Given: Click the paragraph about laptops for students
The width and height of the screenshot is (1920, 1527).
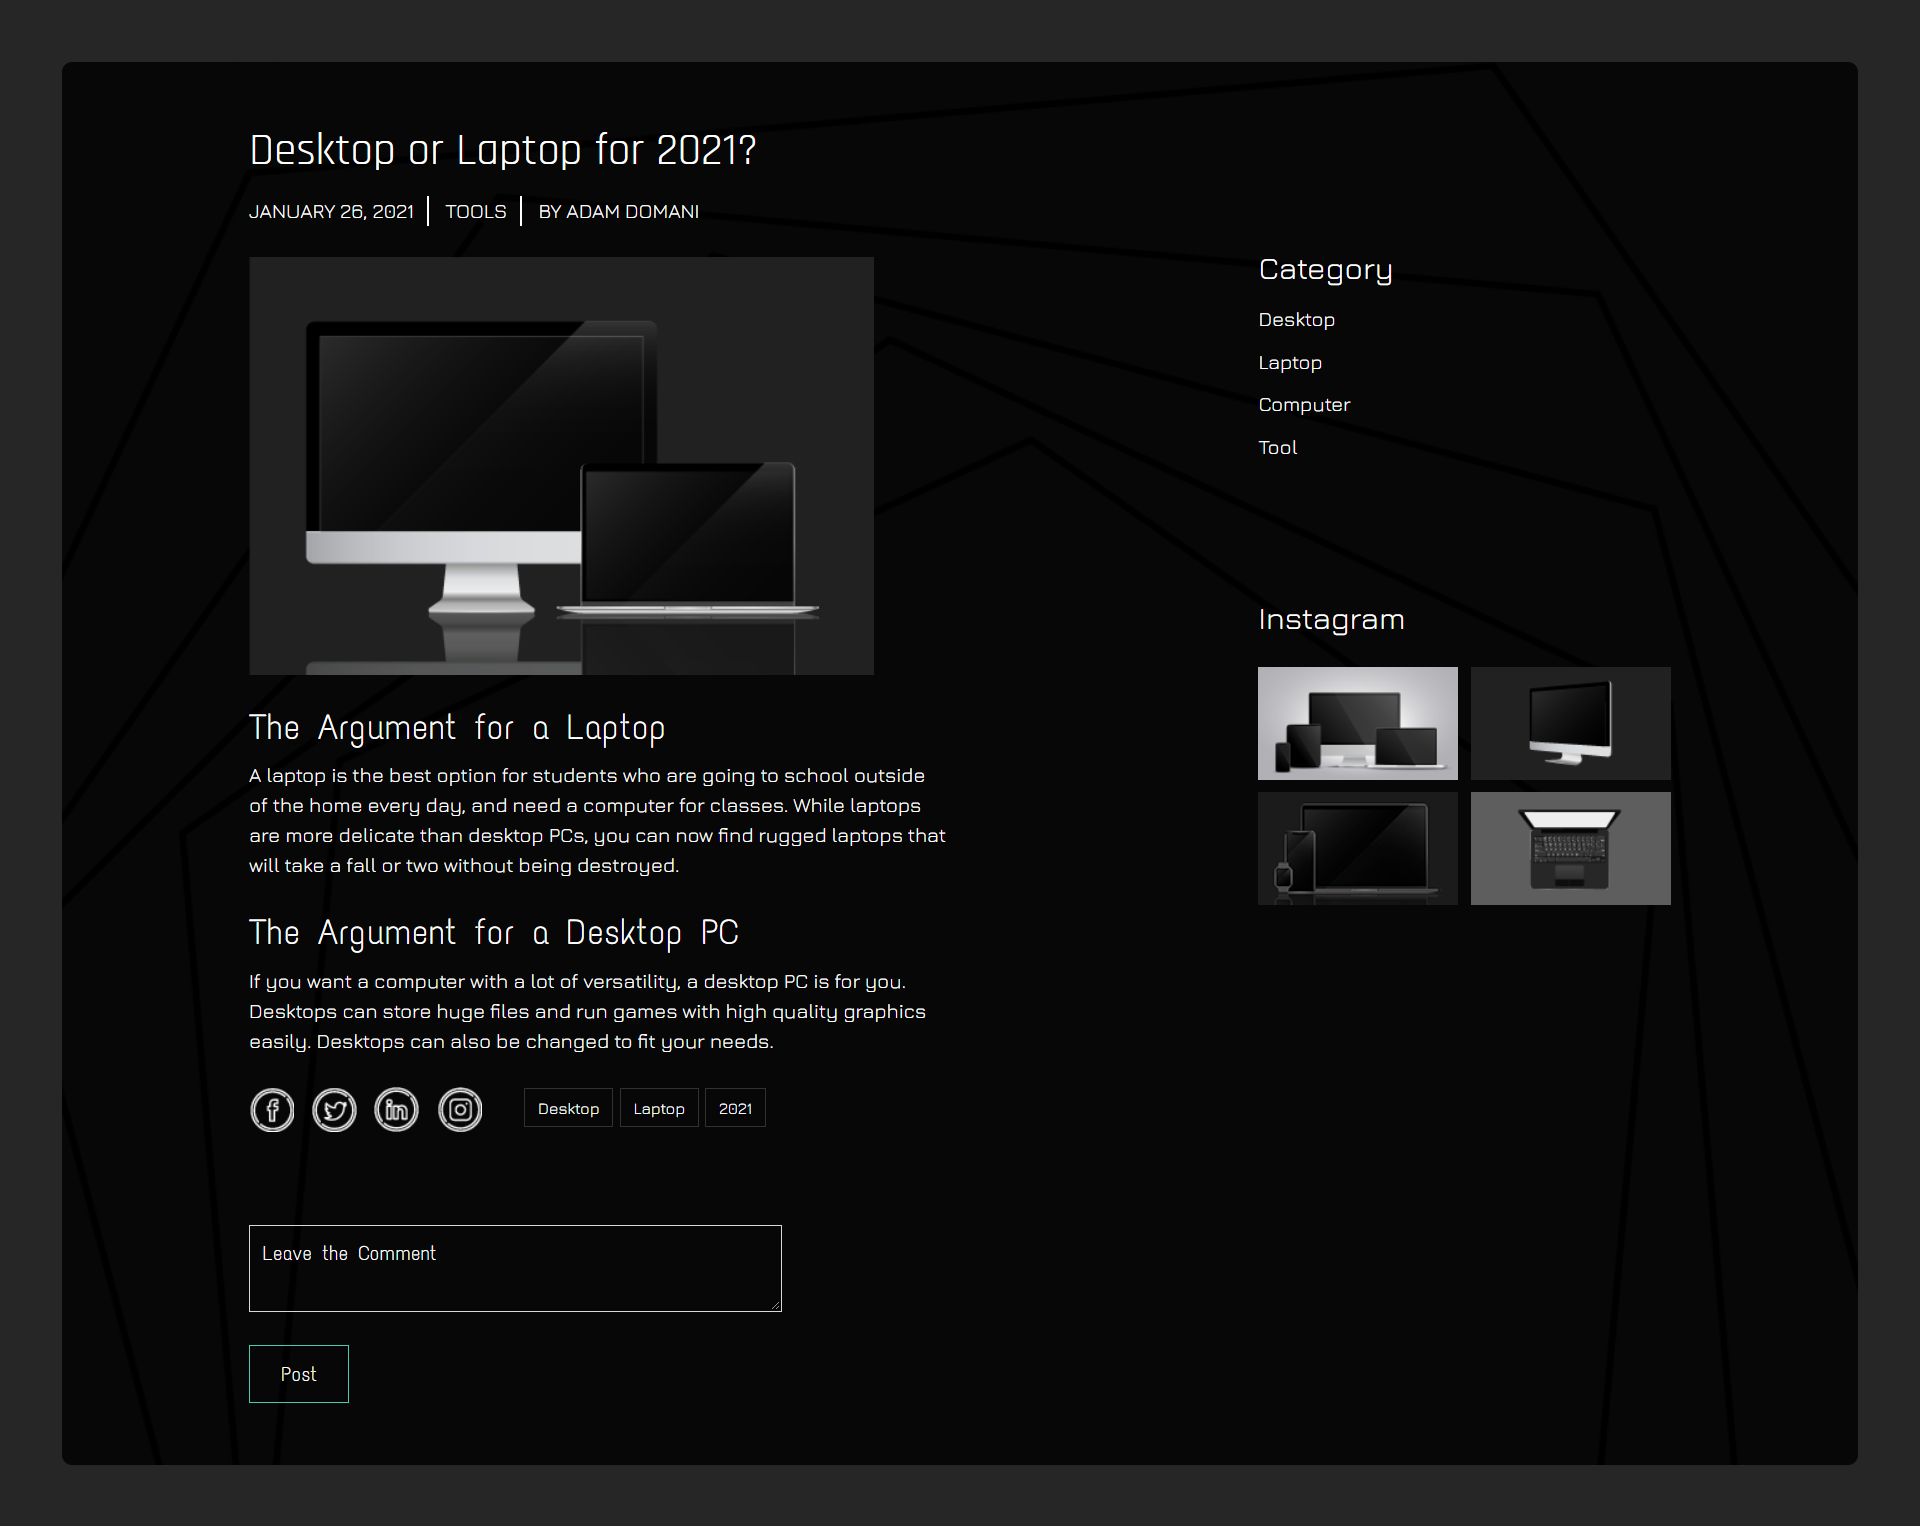Looking at the screenshot, I should (597, 821).
